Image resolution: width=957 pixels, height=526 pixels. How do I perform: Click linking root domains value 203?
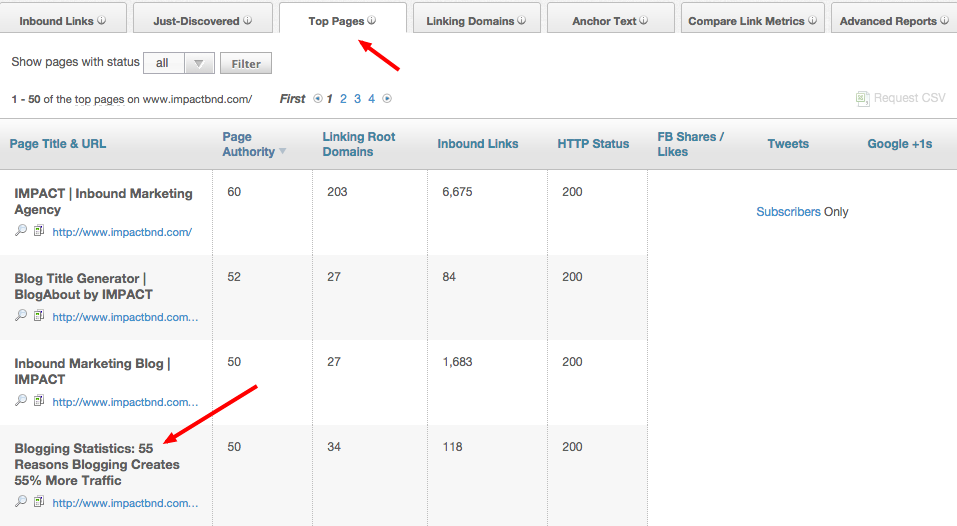[x=337, y=192]
